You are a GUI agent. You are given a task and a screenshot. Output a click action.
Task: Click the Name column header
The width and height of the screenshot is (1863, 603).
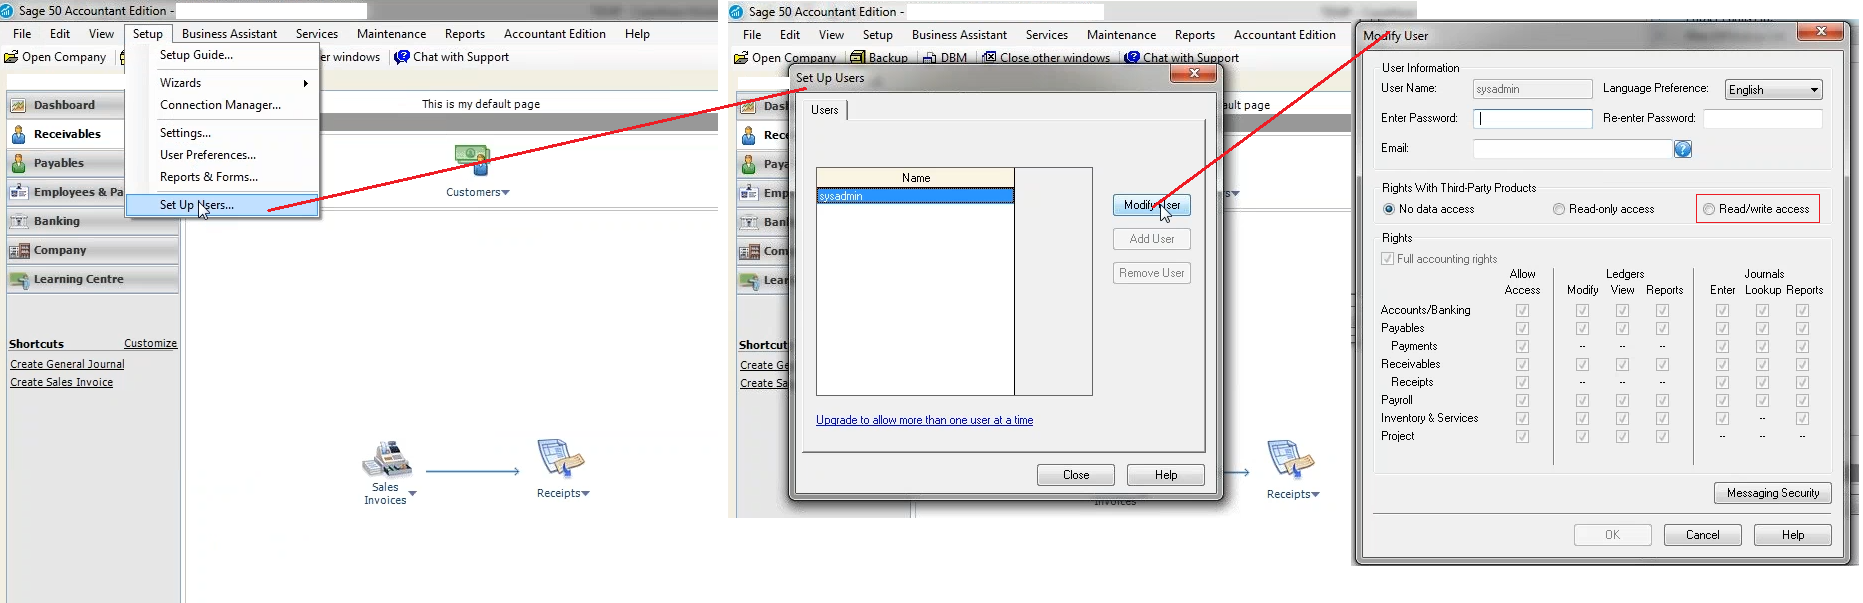pyautogui.click(x=915, y=178)
